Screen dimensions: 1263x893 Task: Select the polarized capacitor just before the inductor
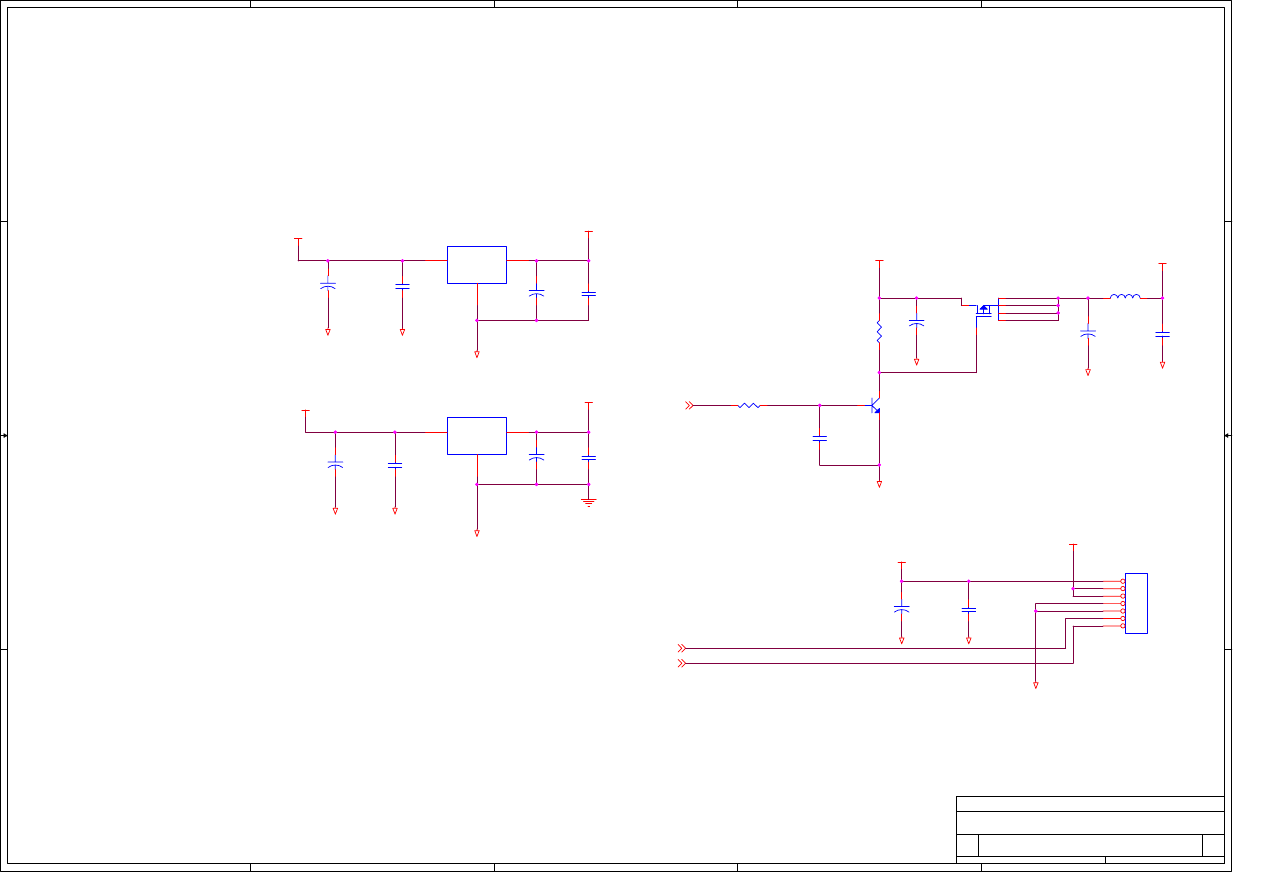(x=1088, y=333)
